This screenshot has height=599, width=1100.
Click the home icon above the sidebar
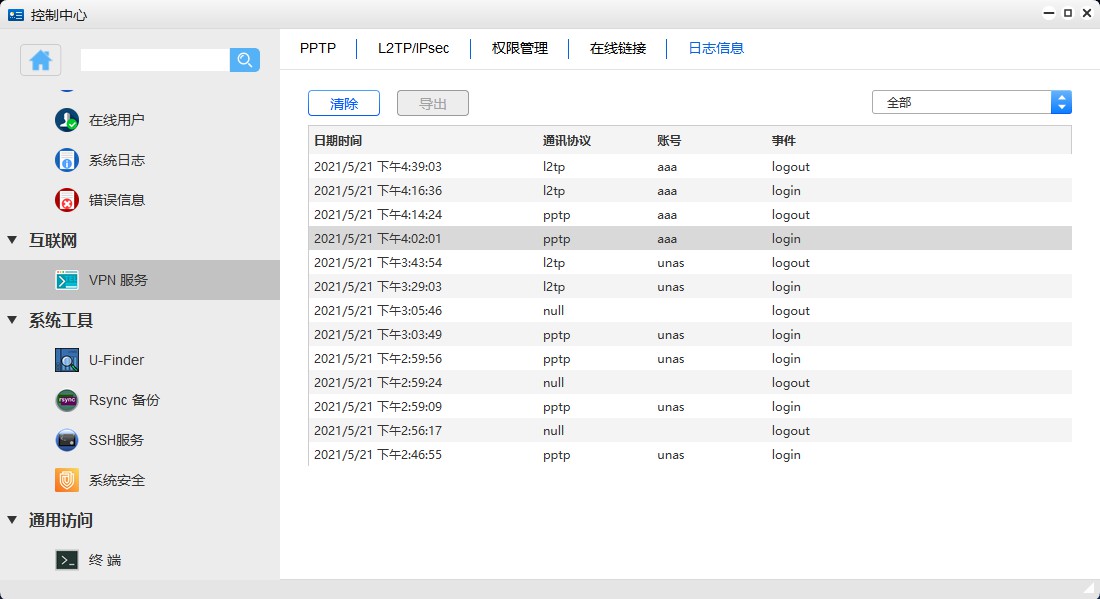pyautogui.click(x=40, y=61)
